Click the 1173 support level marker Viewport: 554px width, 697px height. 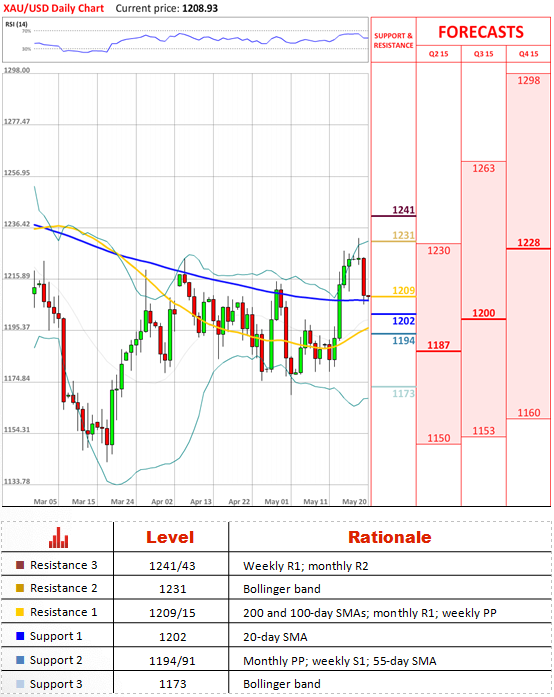pyautogui.click(x=404, y=393)
